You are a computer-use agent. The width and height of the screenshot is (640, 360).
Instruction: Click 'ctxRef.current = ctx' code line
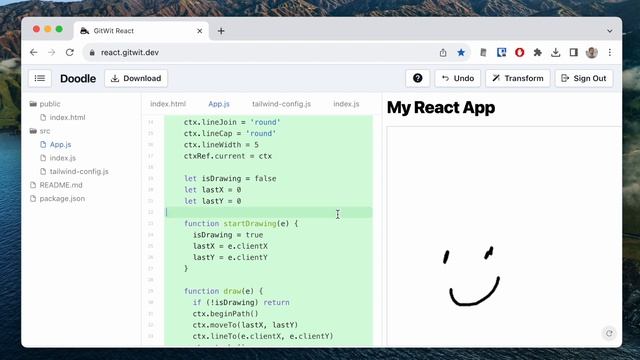[x=227, y=156]
